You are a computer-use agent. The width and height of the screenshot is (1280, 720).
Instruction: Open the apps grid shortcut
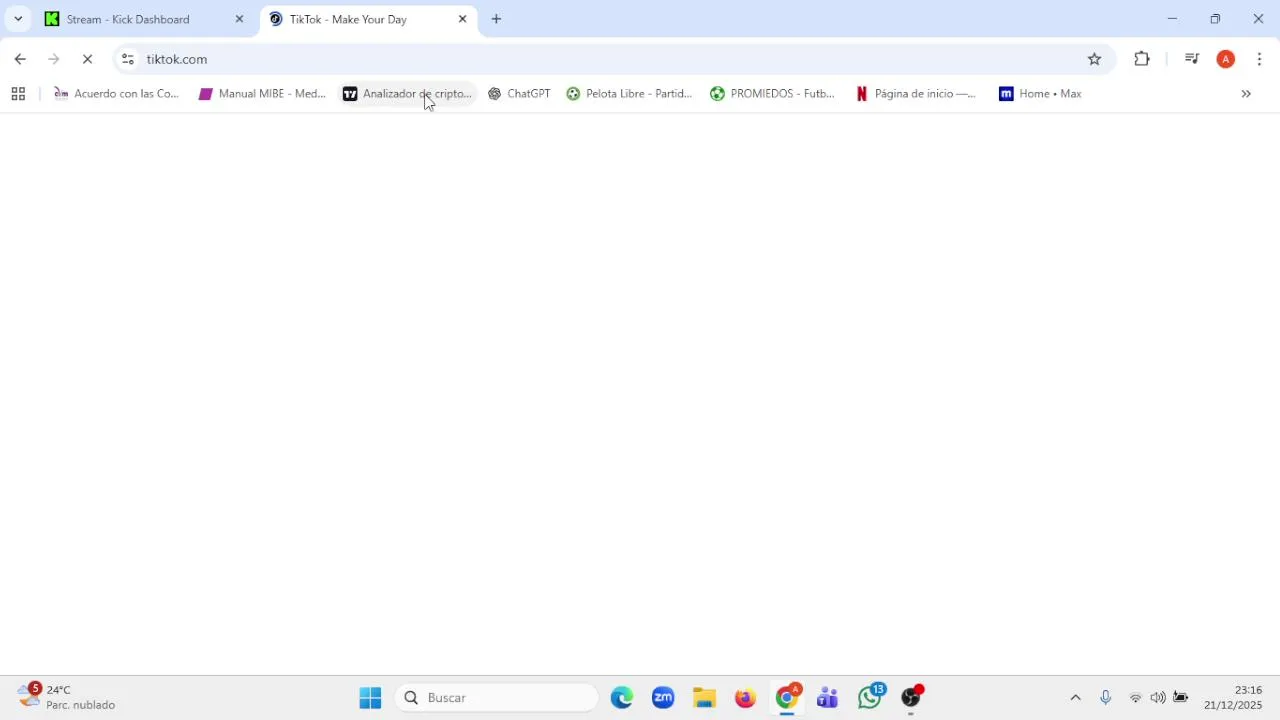(18, 94)
